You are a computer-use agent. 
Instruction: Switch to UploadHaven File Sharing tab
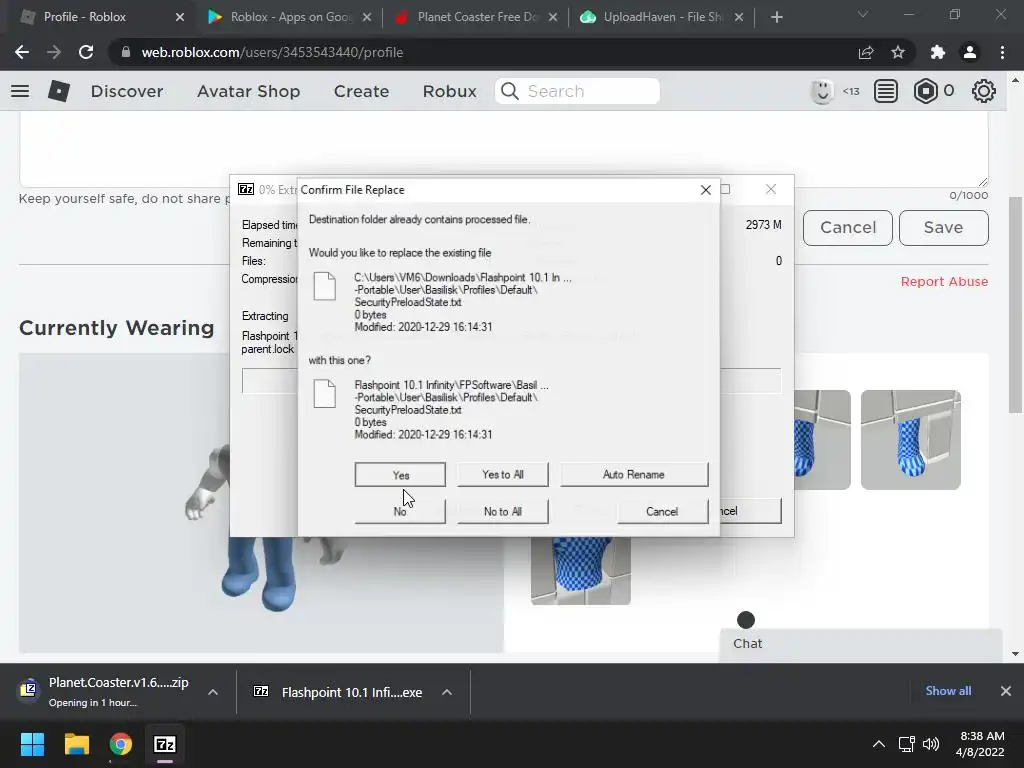[x=664, y=17]
